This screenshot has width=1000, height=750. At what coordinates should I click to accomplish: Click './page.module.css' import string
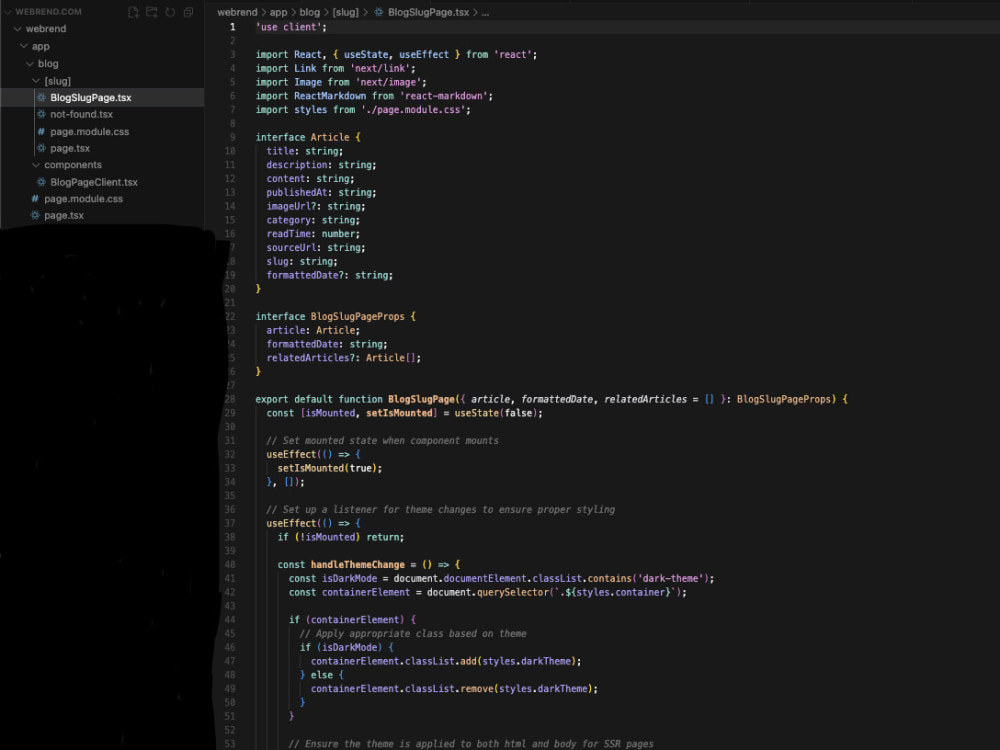click(x=416, y=110)
